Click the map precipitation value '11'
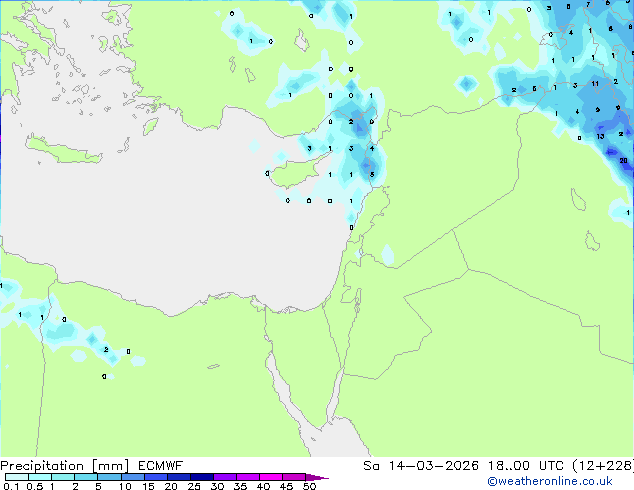This screenshot has width=634, height=490. (x=595, y=84)
